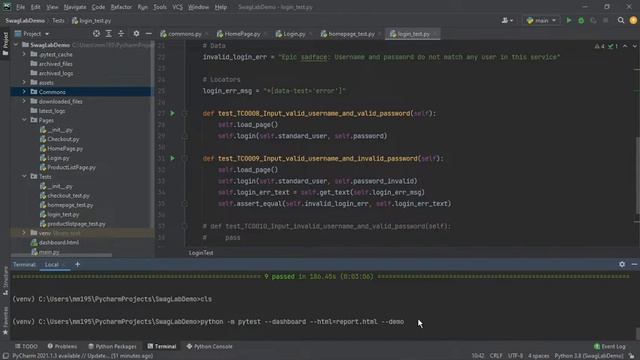Screen dimensions: 640x360
Task: Select the archived_logs folder
Action: (x=56, y=73)
